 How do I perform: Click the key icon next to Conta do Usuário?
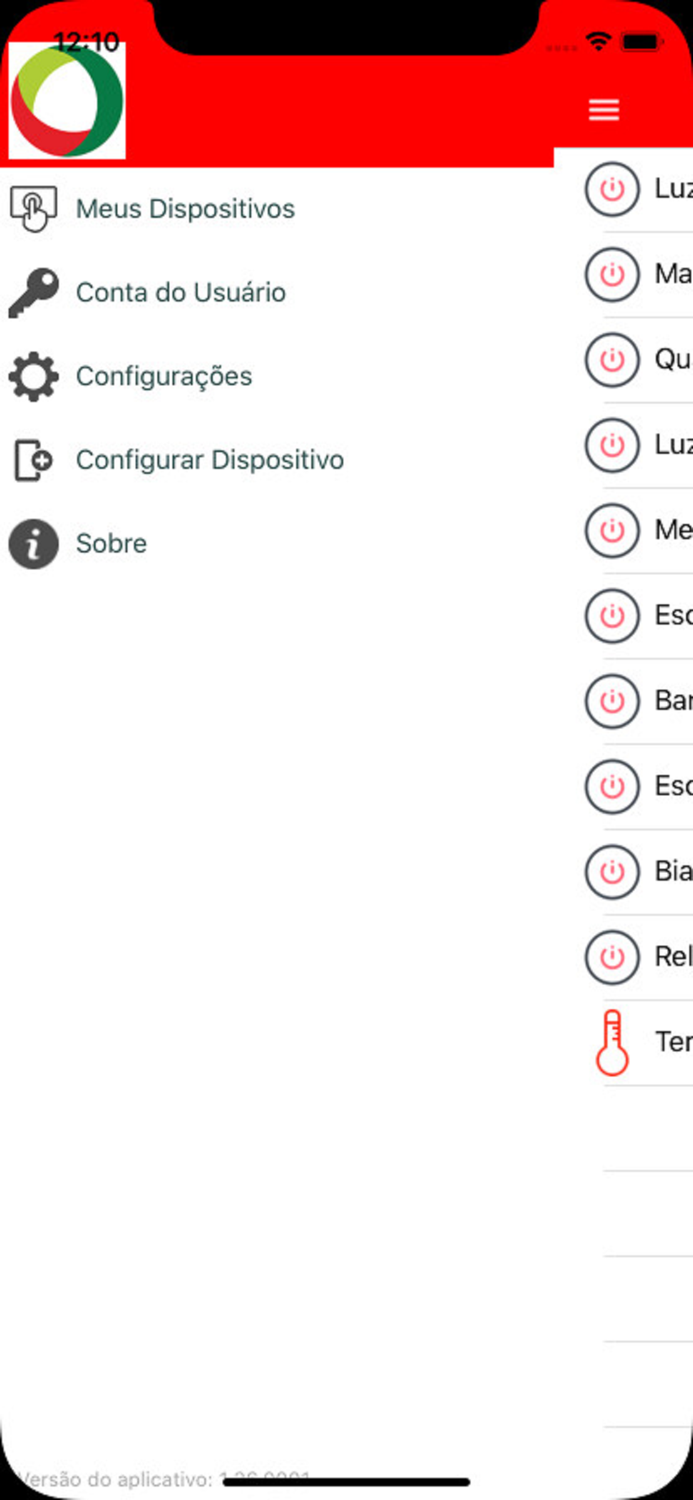tap(33, 292)
